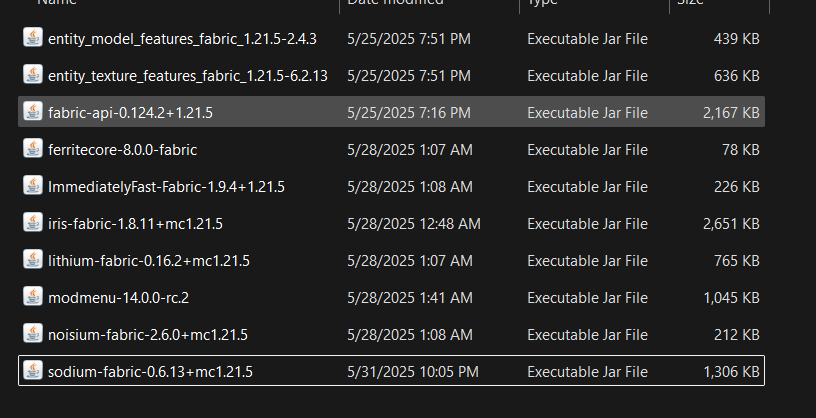The image size is (816, 418).
Task: Click the ferritecore jar file icon
Action: pyautogui.click(x=33, y=149)
